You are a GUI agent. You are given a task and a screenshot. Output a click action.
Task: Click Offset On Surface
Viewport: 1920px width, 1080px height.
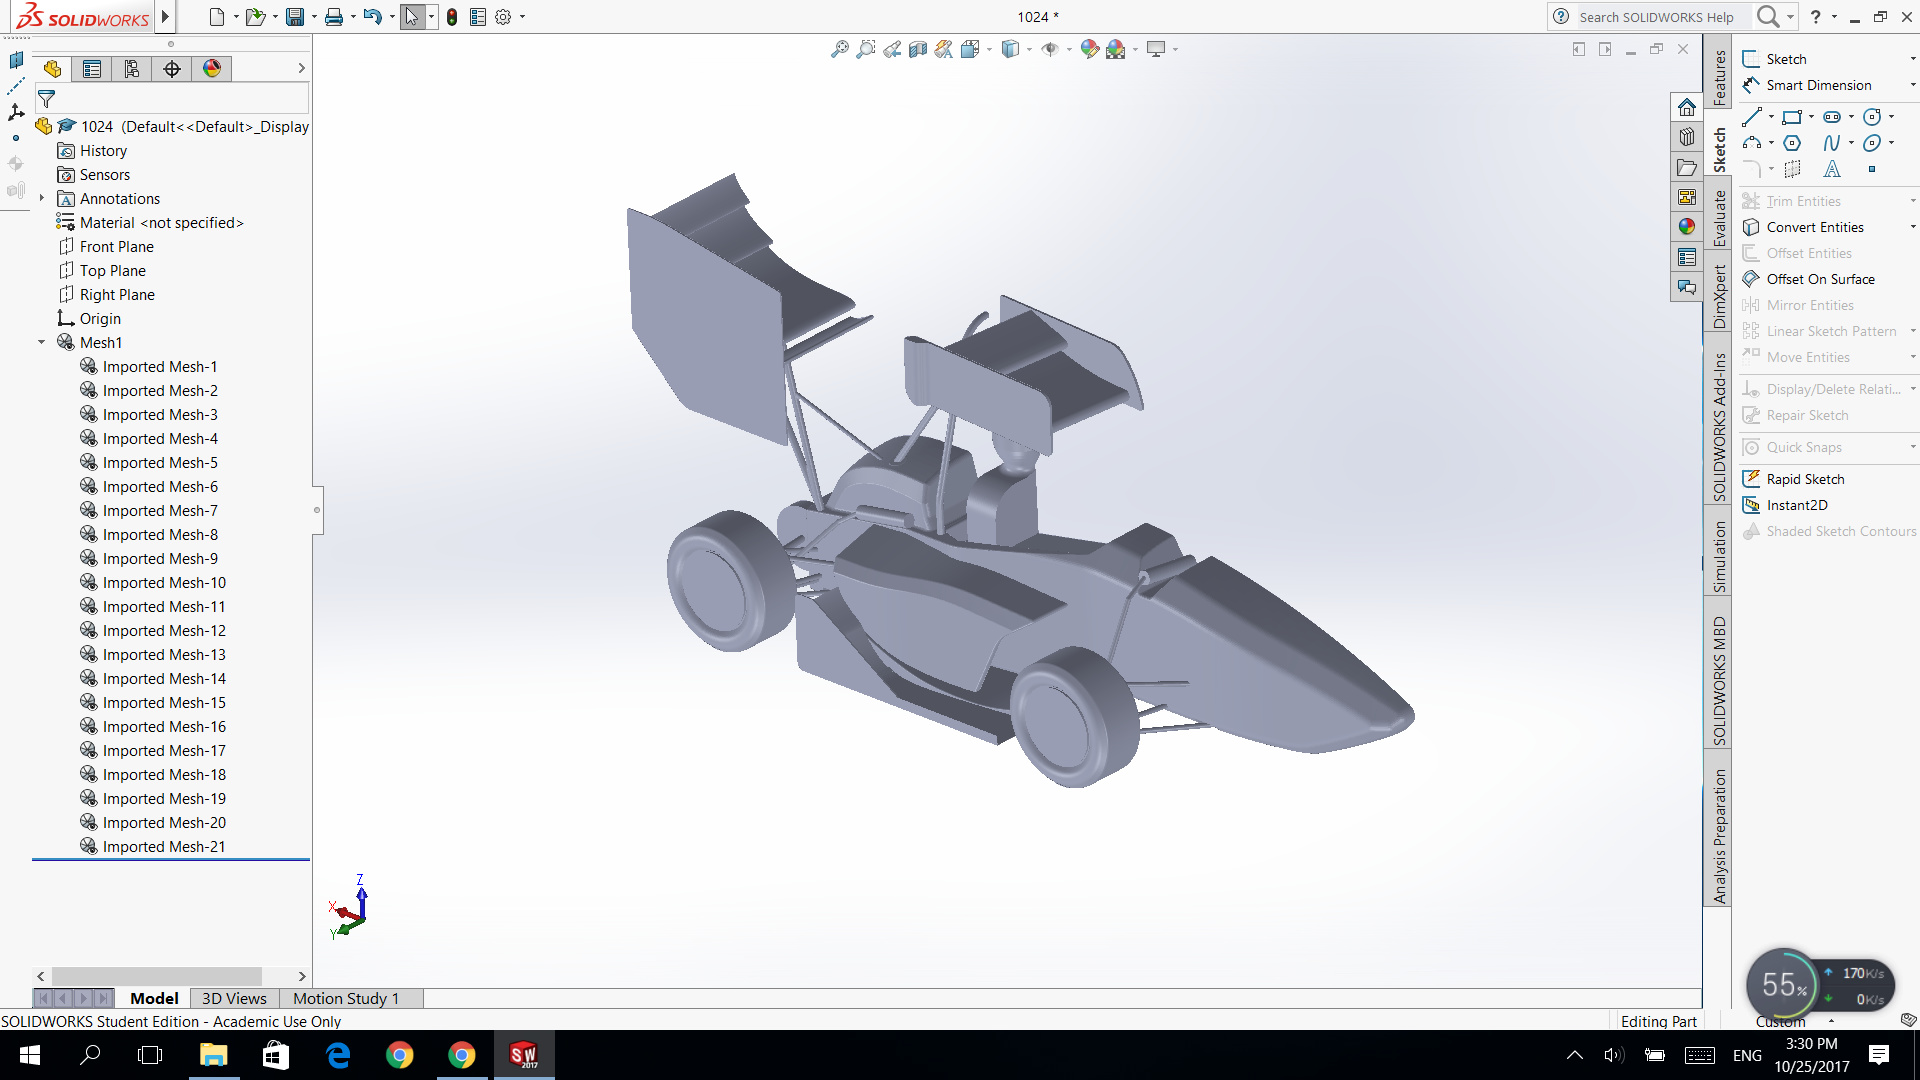coord(1819,279)
